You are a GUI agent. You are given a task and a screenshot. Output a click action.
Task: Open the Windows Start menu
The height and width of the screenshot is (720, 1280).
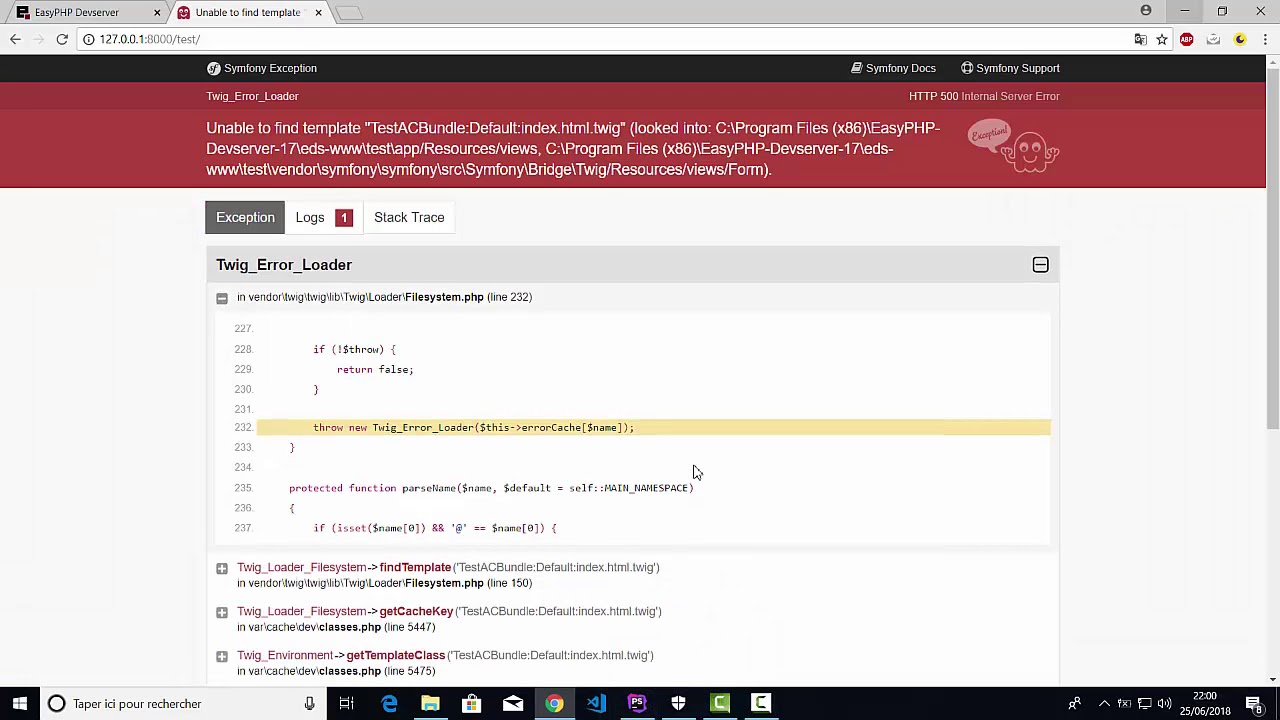pyautogui.click(x=20, y=704)
